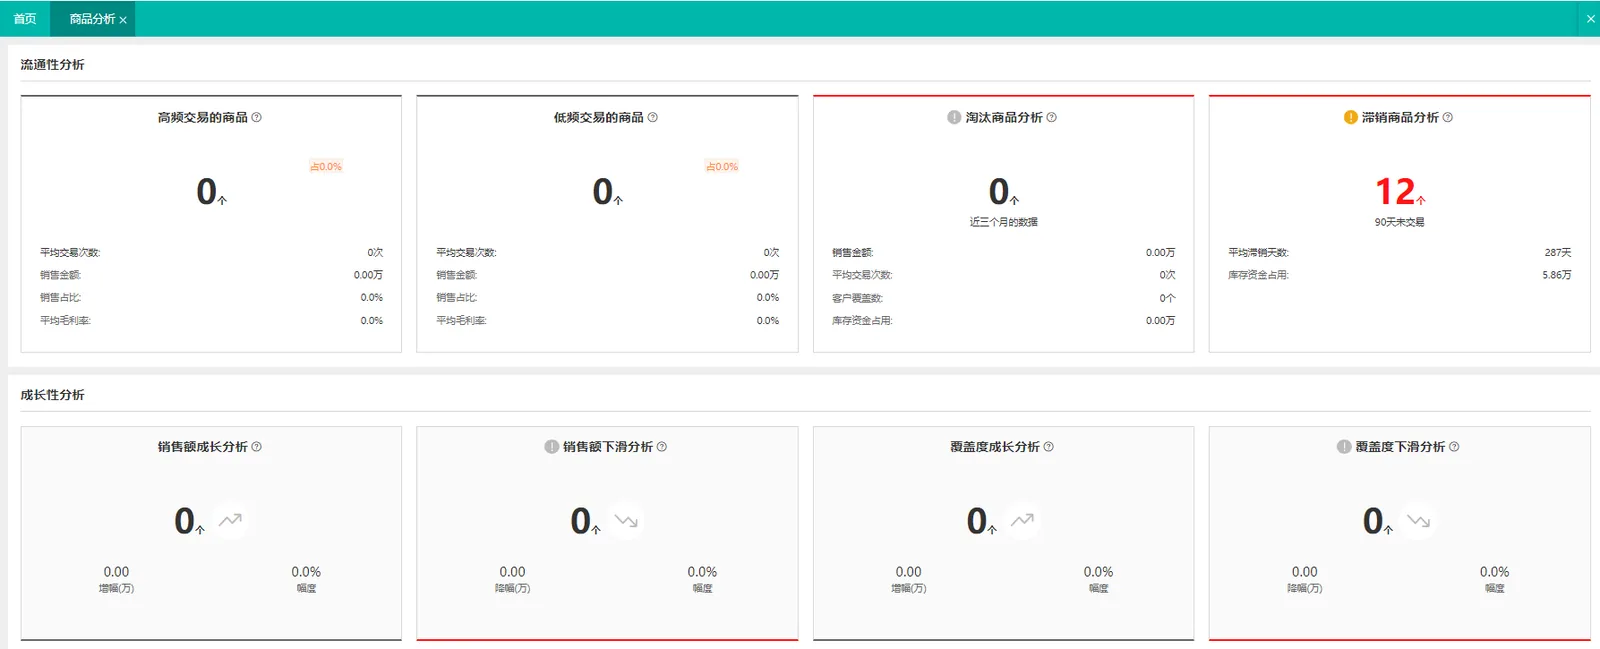This screenshot has width=1600, height=649.
Task: Open help icon beside 覆盖度下滑分析
Action: coord(1454,447)
